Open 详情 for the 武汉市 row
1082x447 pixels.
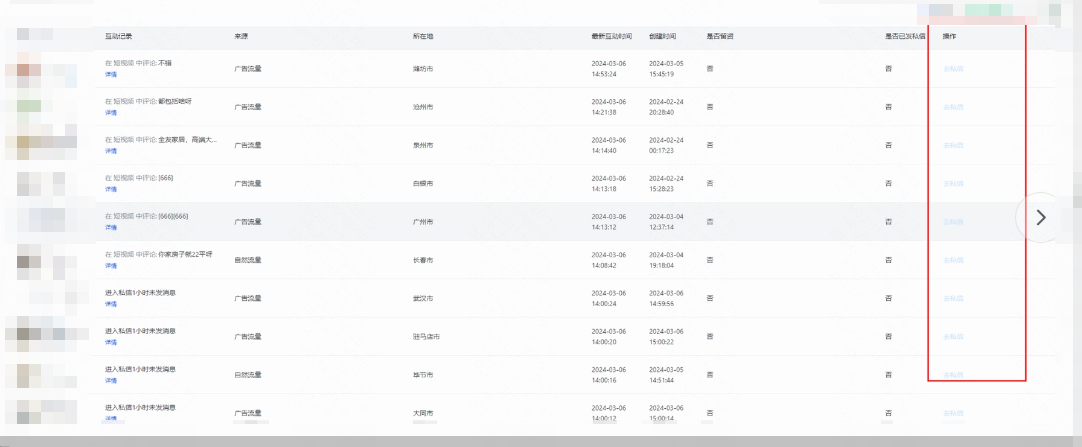[x=111, y=304]
